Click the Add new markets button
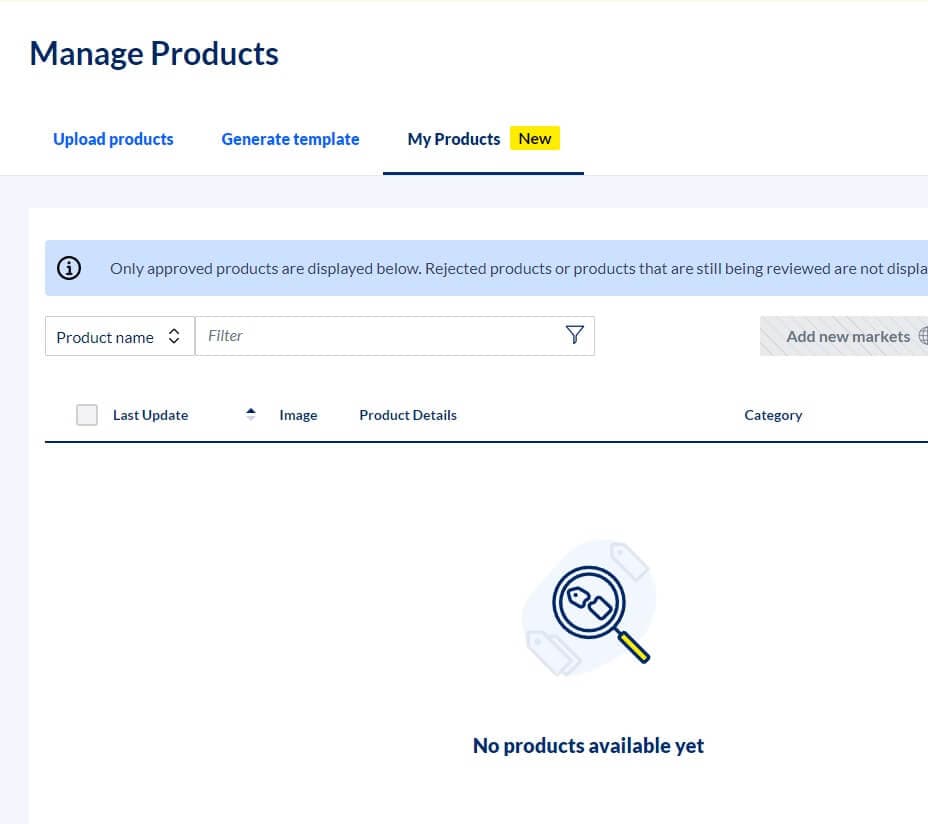 pyautogui.click(x=850, y=336)
